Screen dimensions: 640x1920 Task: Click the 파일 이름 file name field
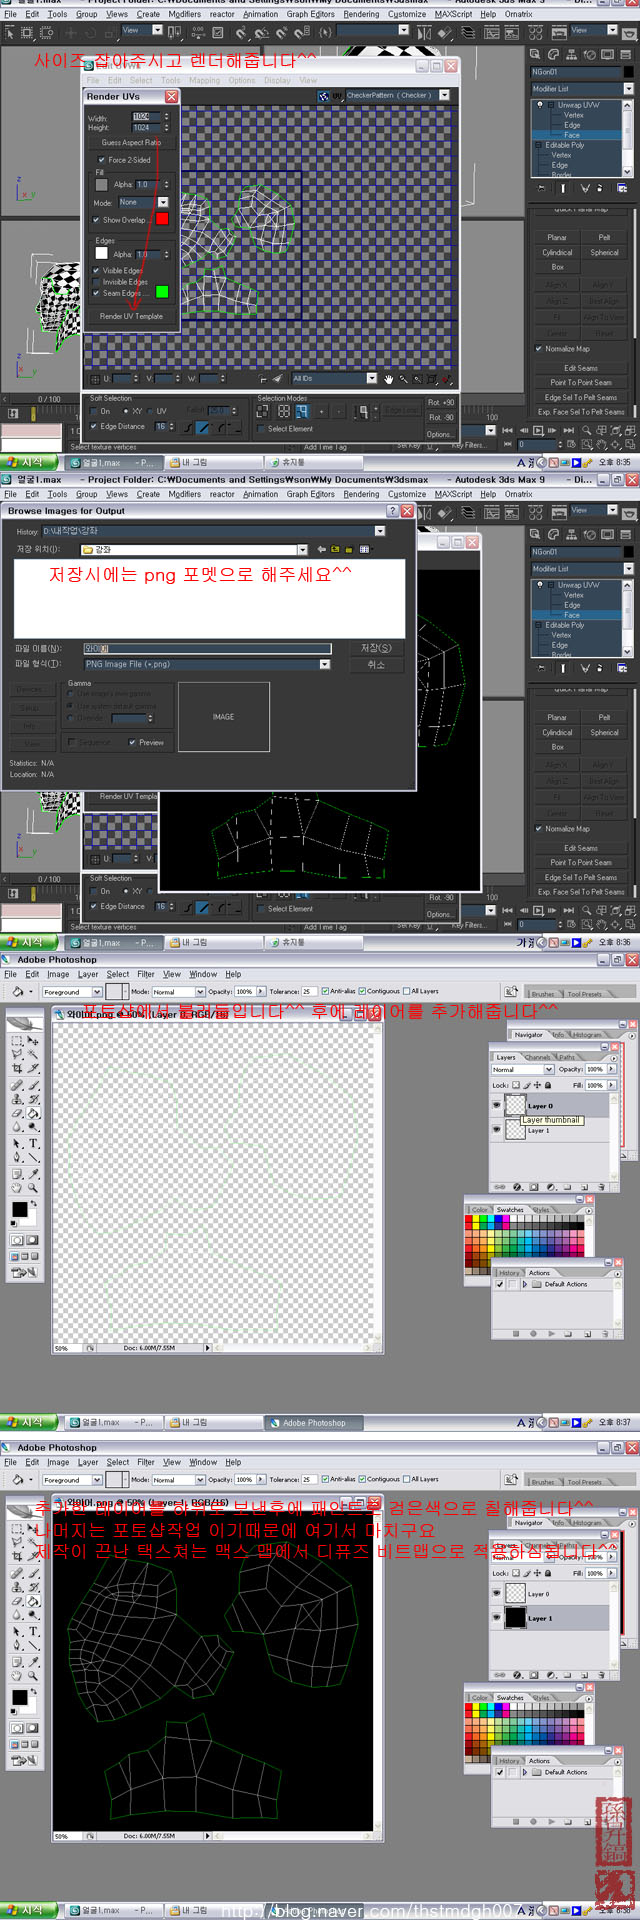pos(207,648)
